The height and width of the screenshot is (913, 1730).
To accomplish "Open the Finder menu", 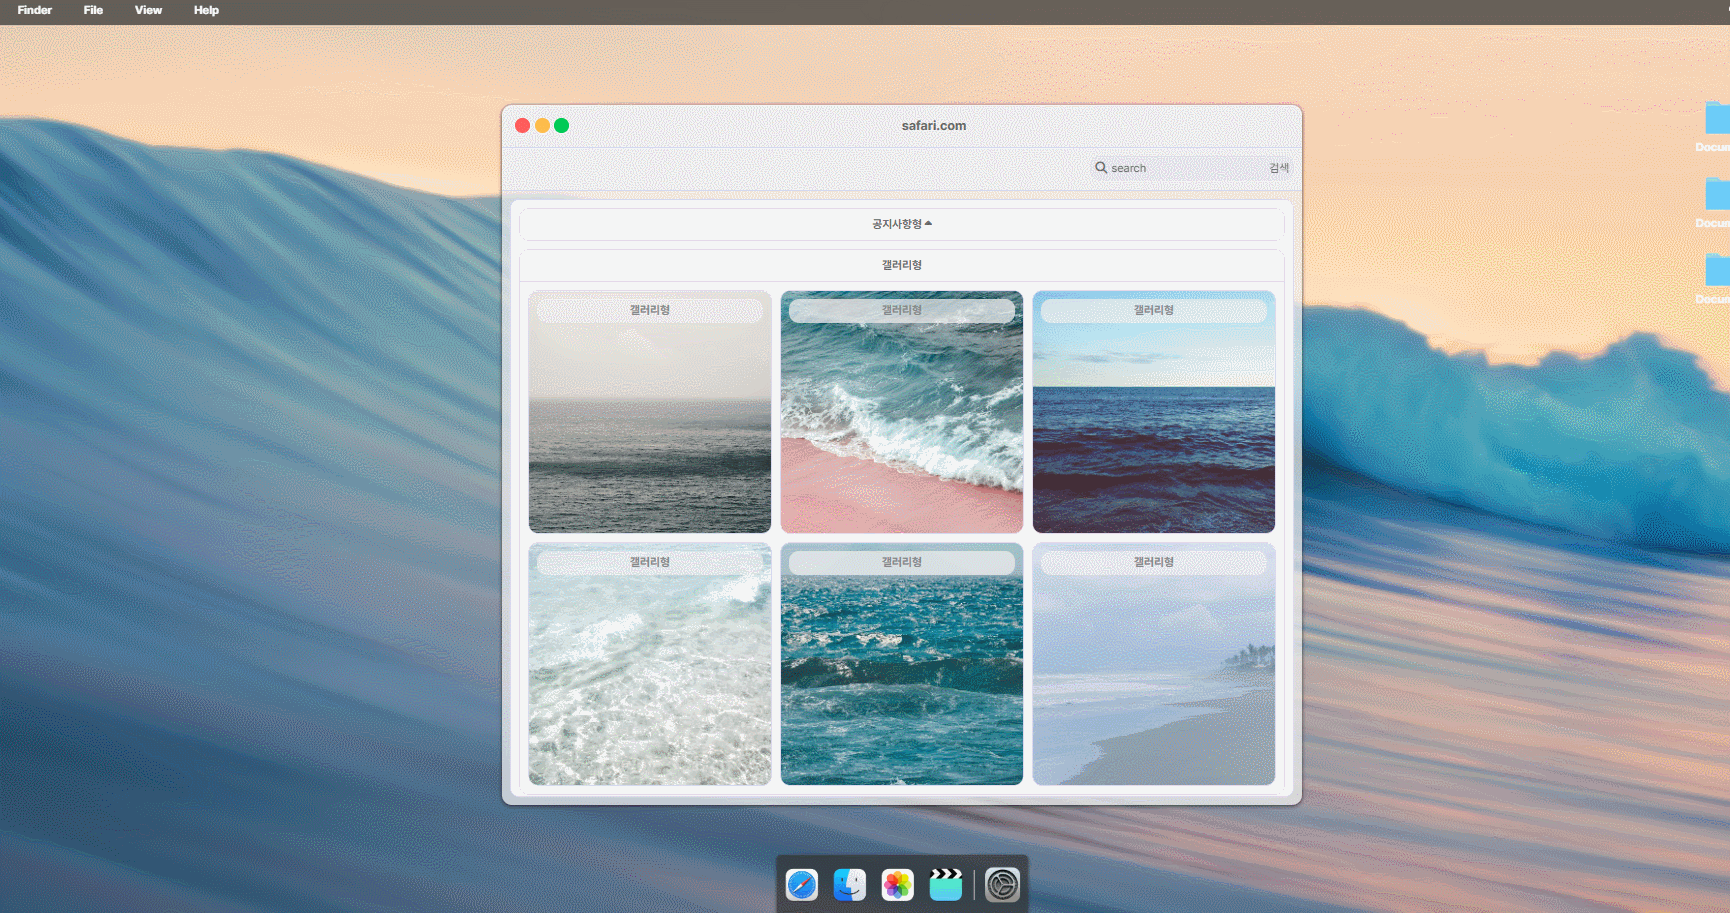I will (x=35, y=10).
